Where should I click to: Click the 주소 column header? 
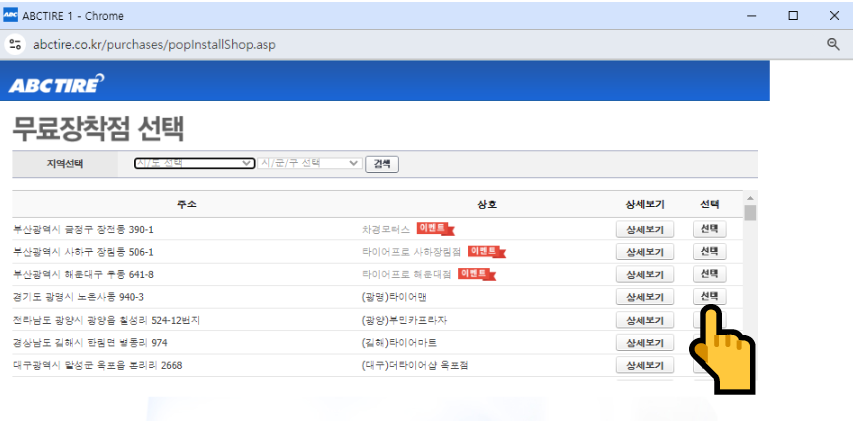click(187, 204)
